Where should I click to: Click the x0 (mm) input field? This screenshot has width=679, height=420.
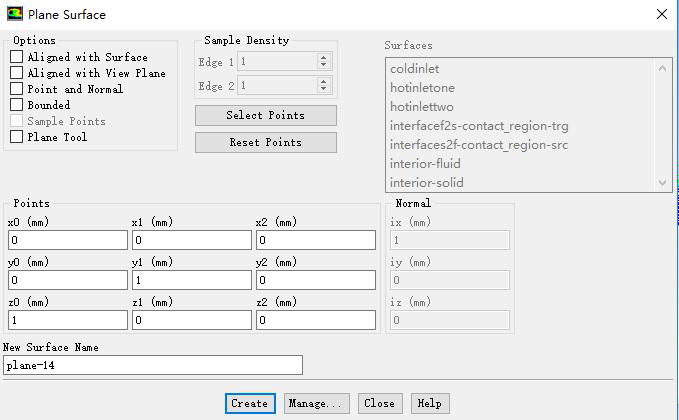[68, 240]
